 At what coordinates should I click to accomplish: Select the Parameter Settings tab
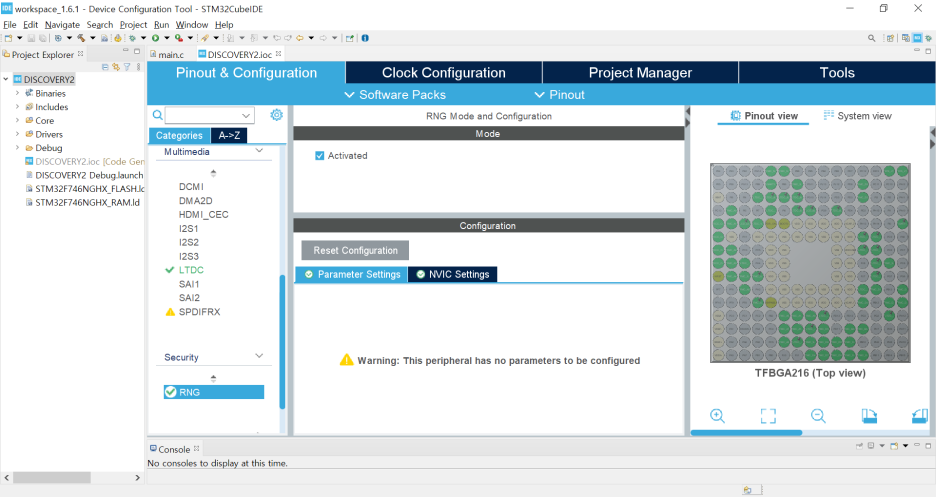click(352, 274)
